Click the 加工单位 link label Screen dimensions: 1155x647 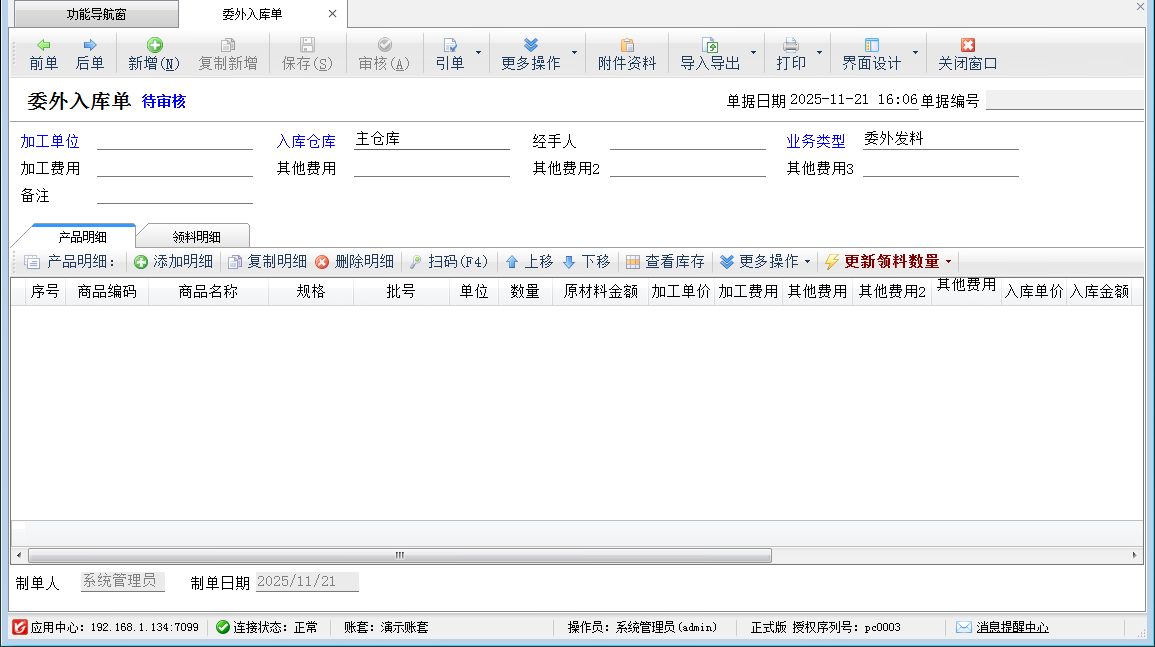coord(50,142)
